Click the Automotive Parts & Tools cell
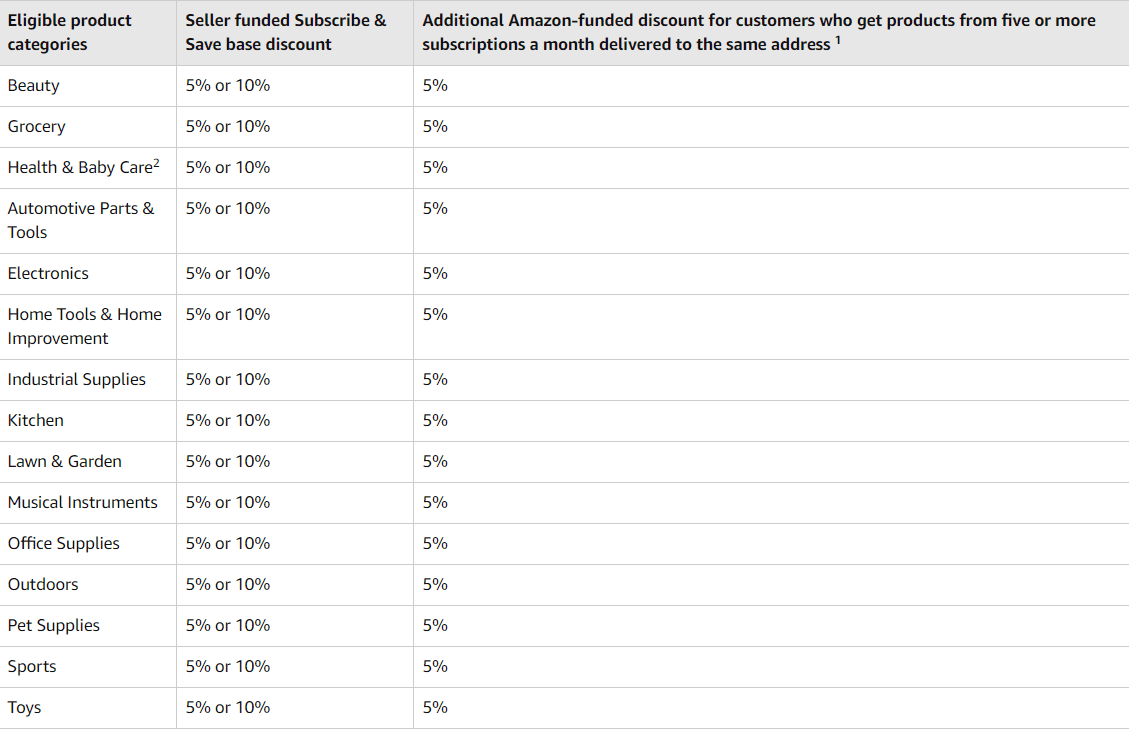The height and width of the screenshot is (731, 1129). (x=81, y=220)
